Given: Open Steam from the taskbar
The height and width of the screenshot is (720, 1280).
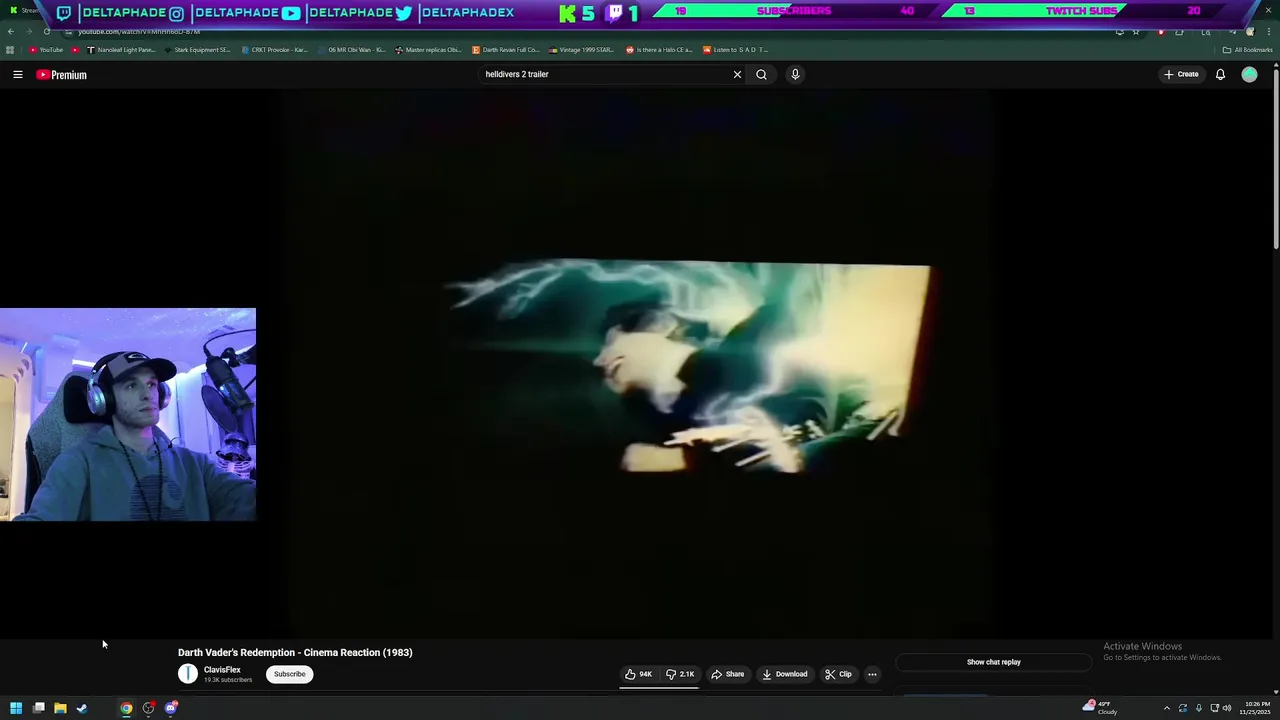Looking at the screenshot, I should [82, 708].
